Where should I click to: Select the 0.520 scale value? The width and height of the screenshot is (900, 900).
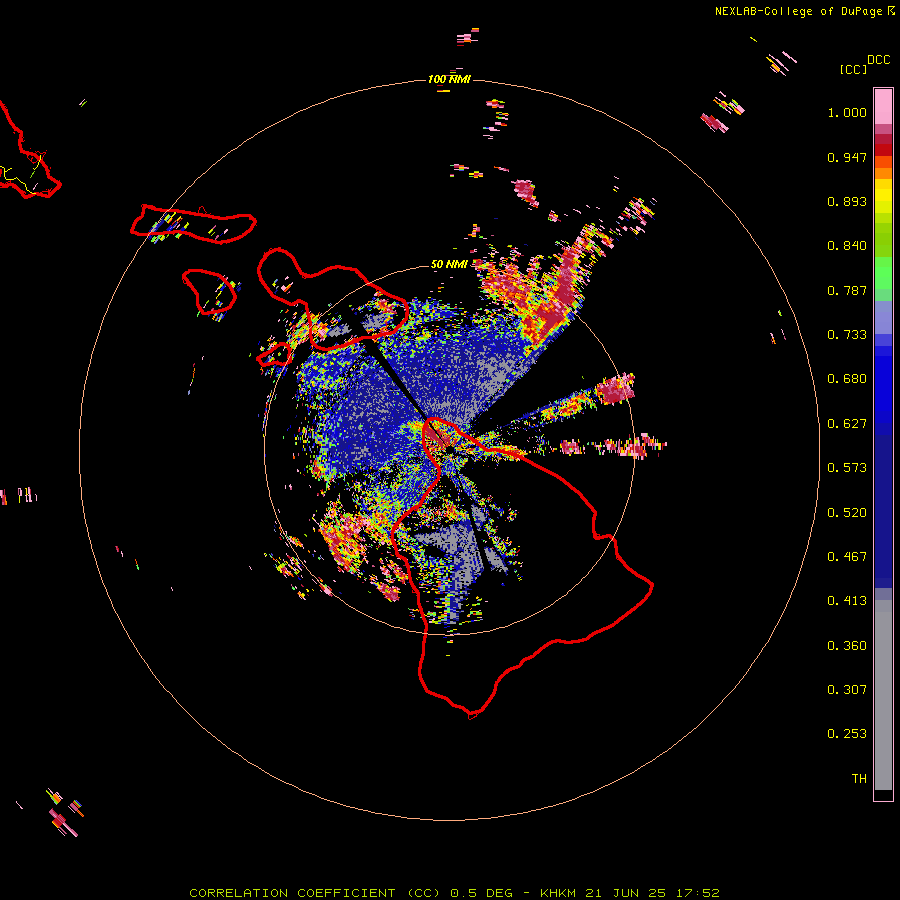(x=847, y=513)
